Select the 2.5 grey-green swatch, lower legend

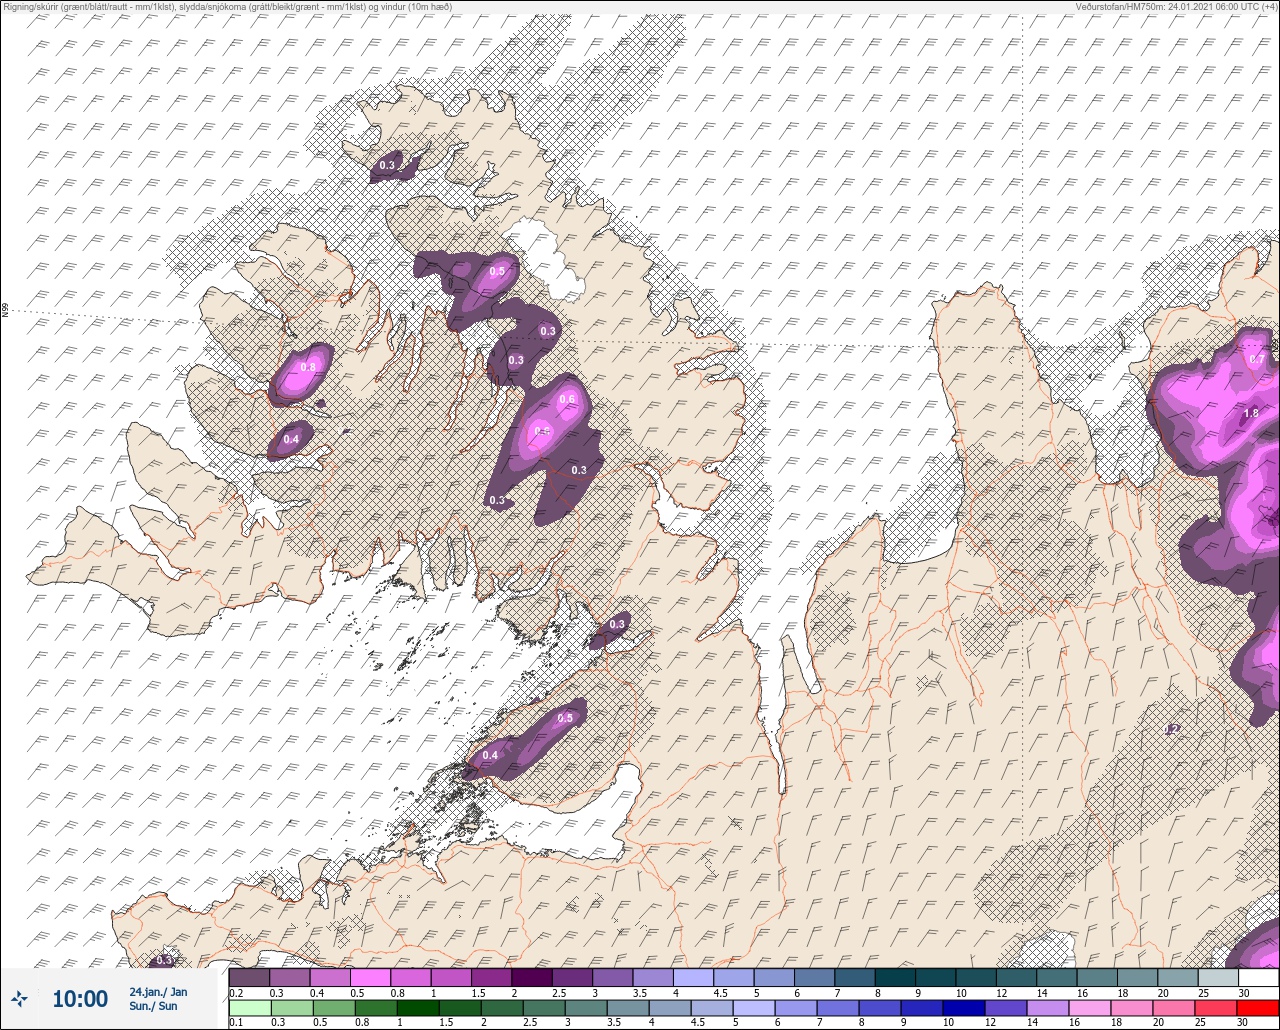(x=544, y=1007)
